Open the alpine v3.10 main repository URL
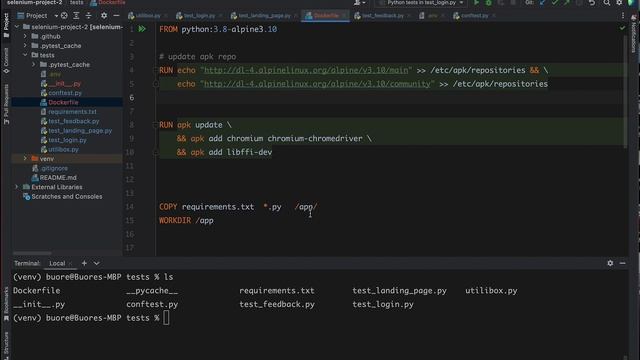 pos(306,70)
